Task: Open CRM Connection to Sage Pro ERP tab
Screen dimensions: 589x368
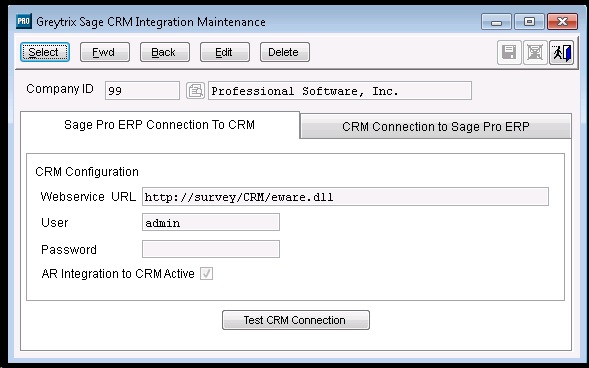Action: (x=436, y=127)
